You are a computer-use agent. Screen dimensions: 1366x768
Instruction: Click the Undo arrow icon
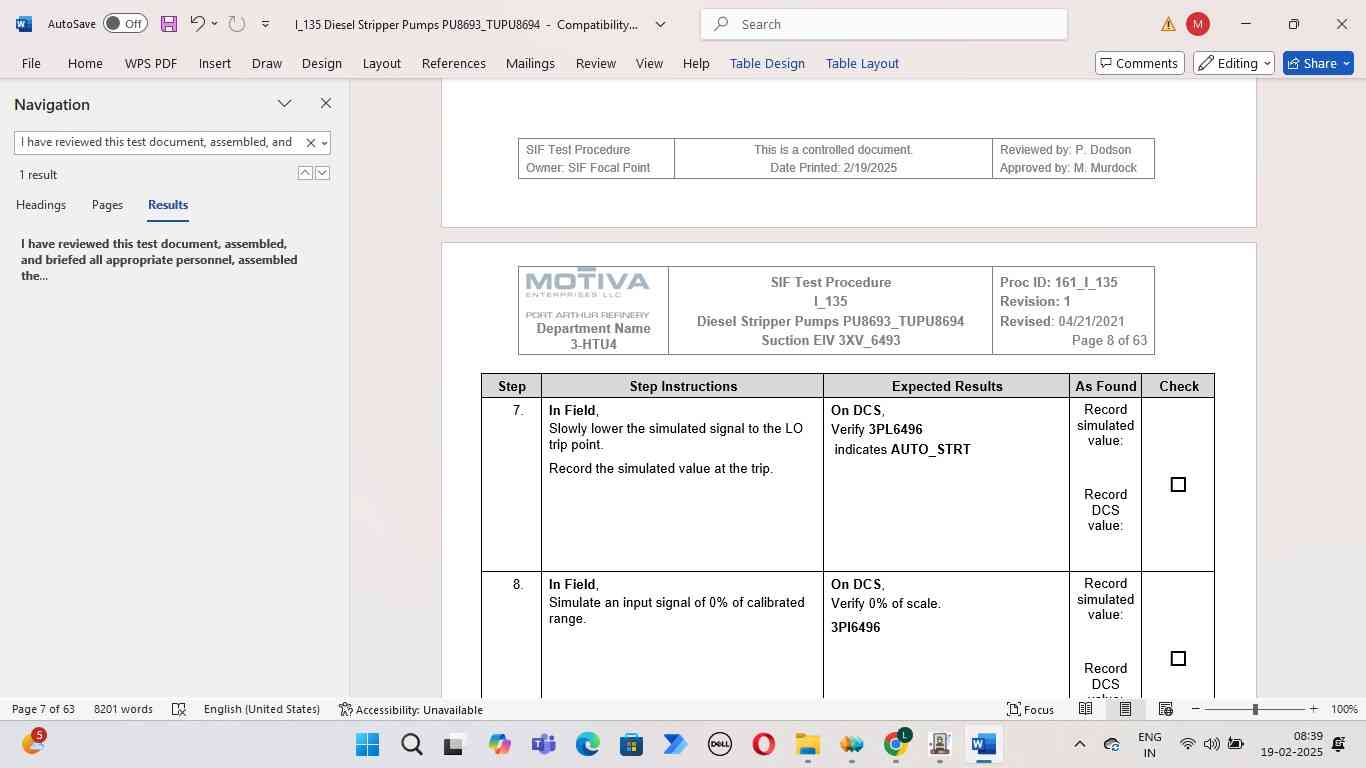[197, 24]
